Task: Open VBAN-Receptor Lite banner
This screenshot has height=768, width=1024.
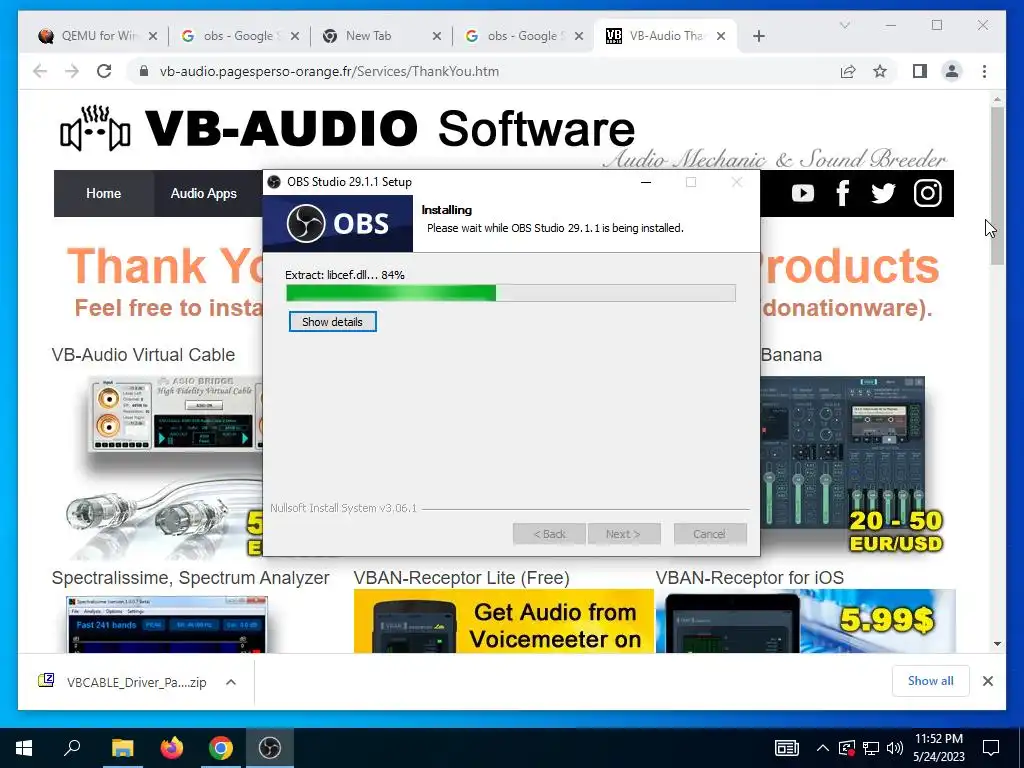Action: [x=504, y=621]
